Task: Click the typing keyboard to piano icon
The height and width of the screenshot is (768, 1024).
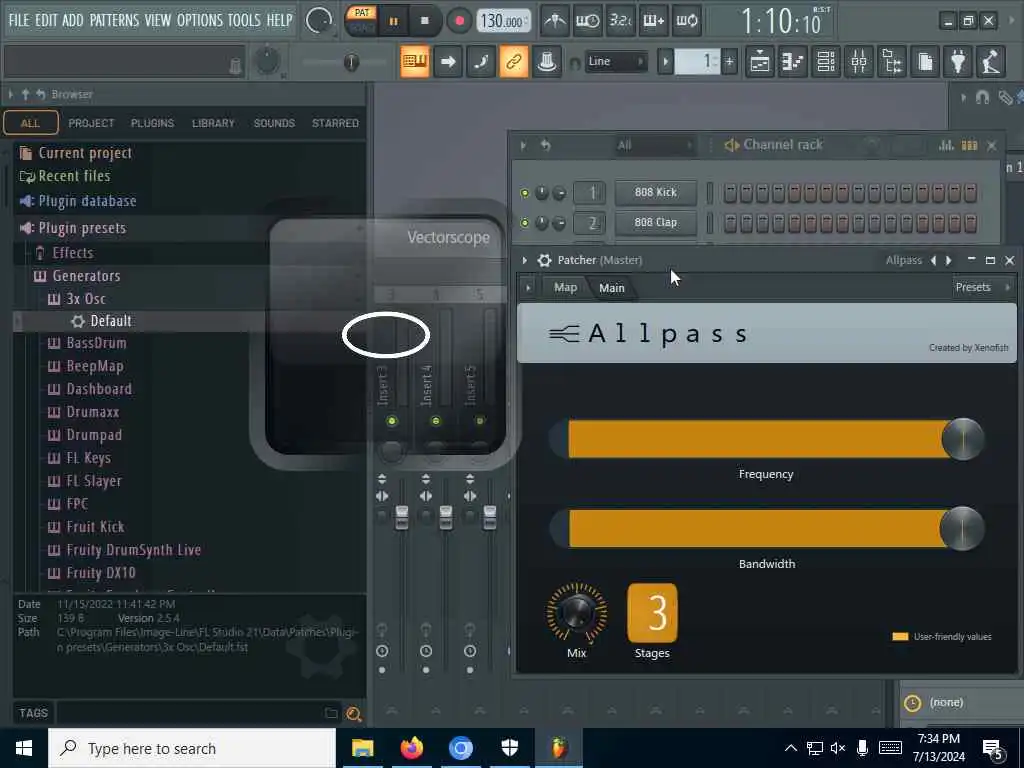Action: pos(415,62)
